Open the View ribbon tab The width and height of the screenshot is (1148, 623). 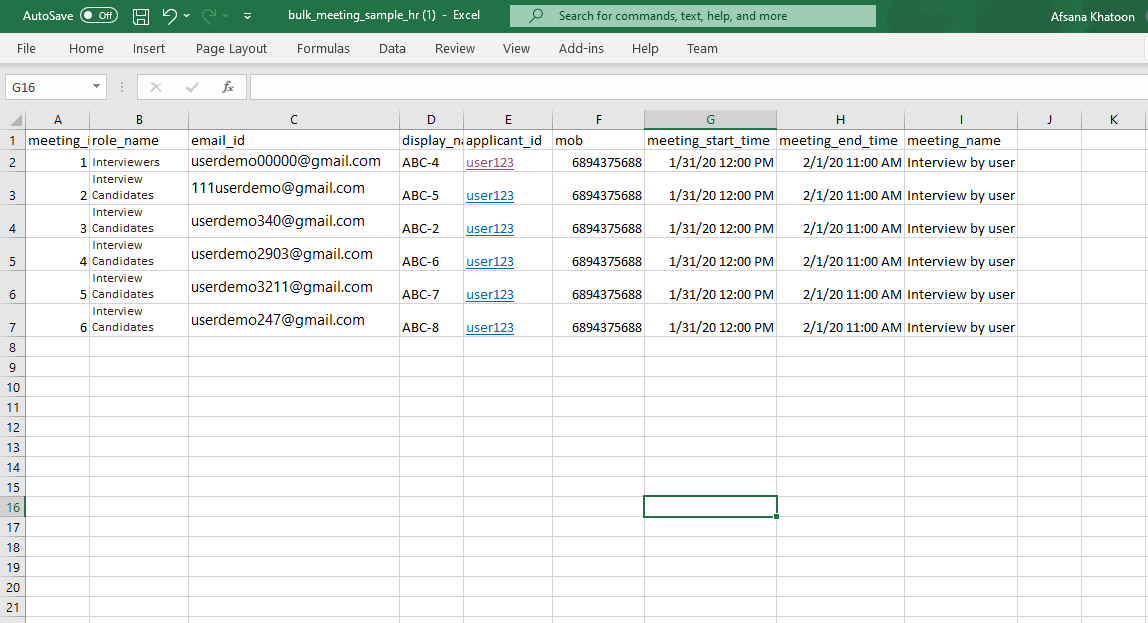[x=516, y=48]
